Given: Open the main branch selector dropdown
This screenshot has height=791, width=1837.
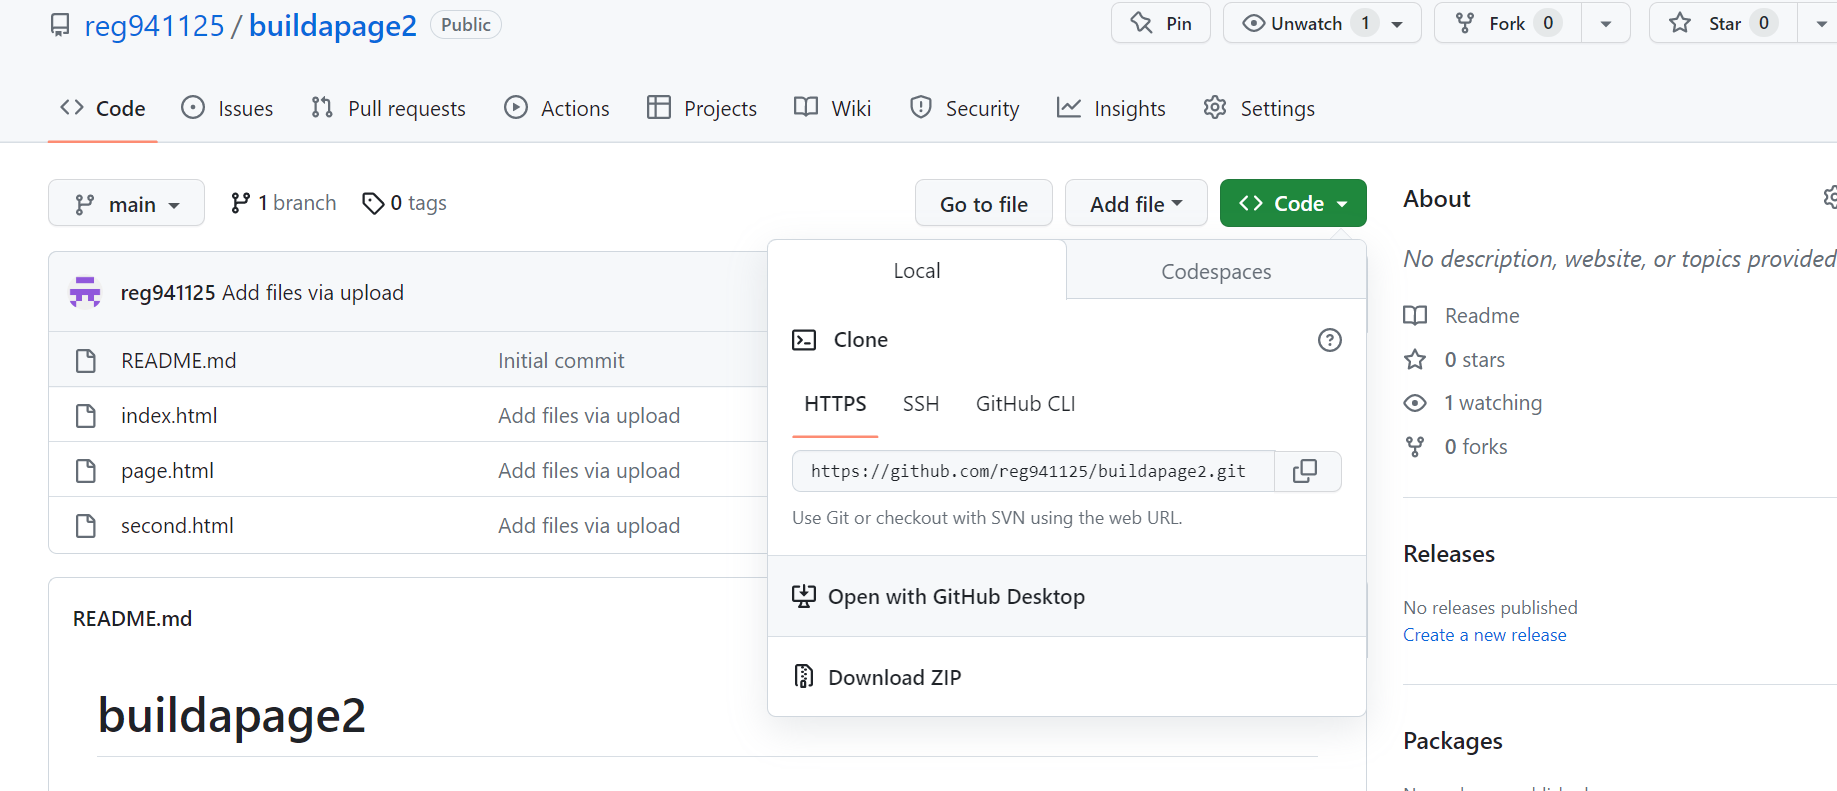Looking at the screenshot, I should pyautogui.click(x=126, y=203).
